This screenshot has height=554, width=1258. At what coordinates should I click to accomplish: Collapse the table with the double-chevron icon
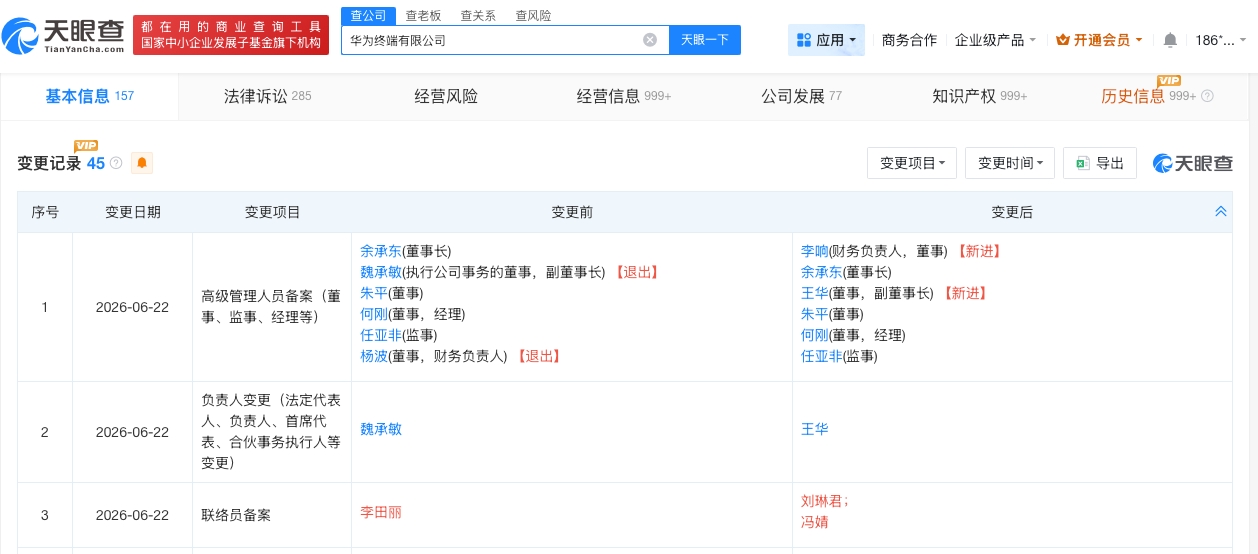tap(1220, 212)
